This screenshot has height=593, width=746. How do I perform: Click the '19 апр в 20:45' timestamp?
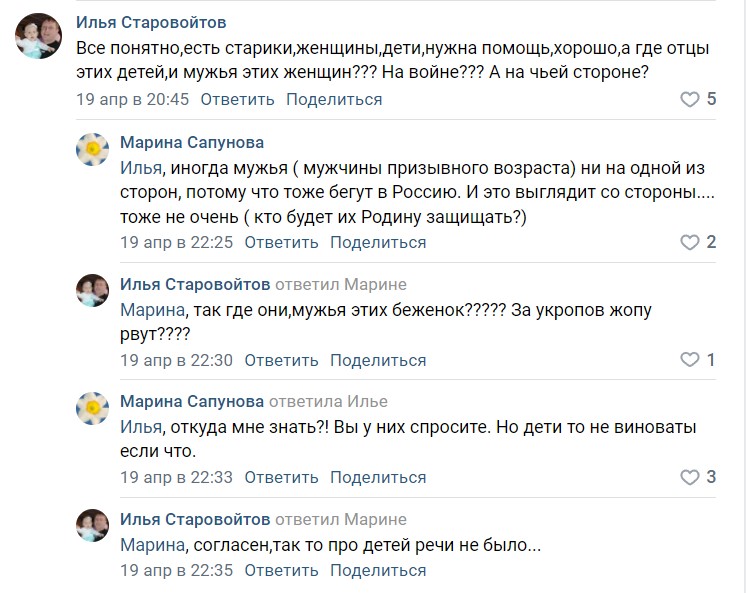(x=133, y=99)
